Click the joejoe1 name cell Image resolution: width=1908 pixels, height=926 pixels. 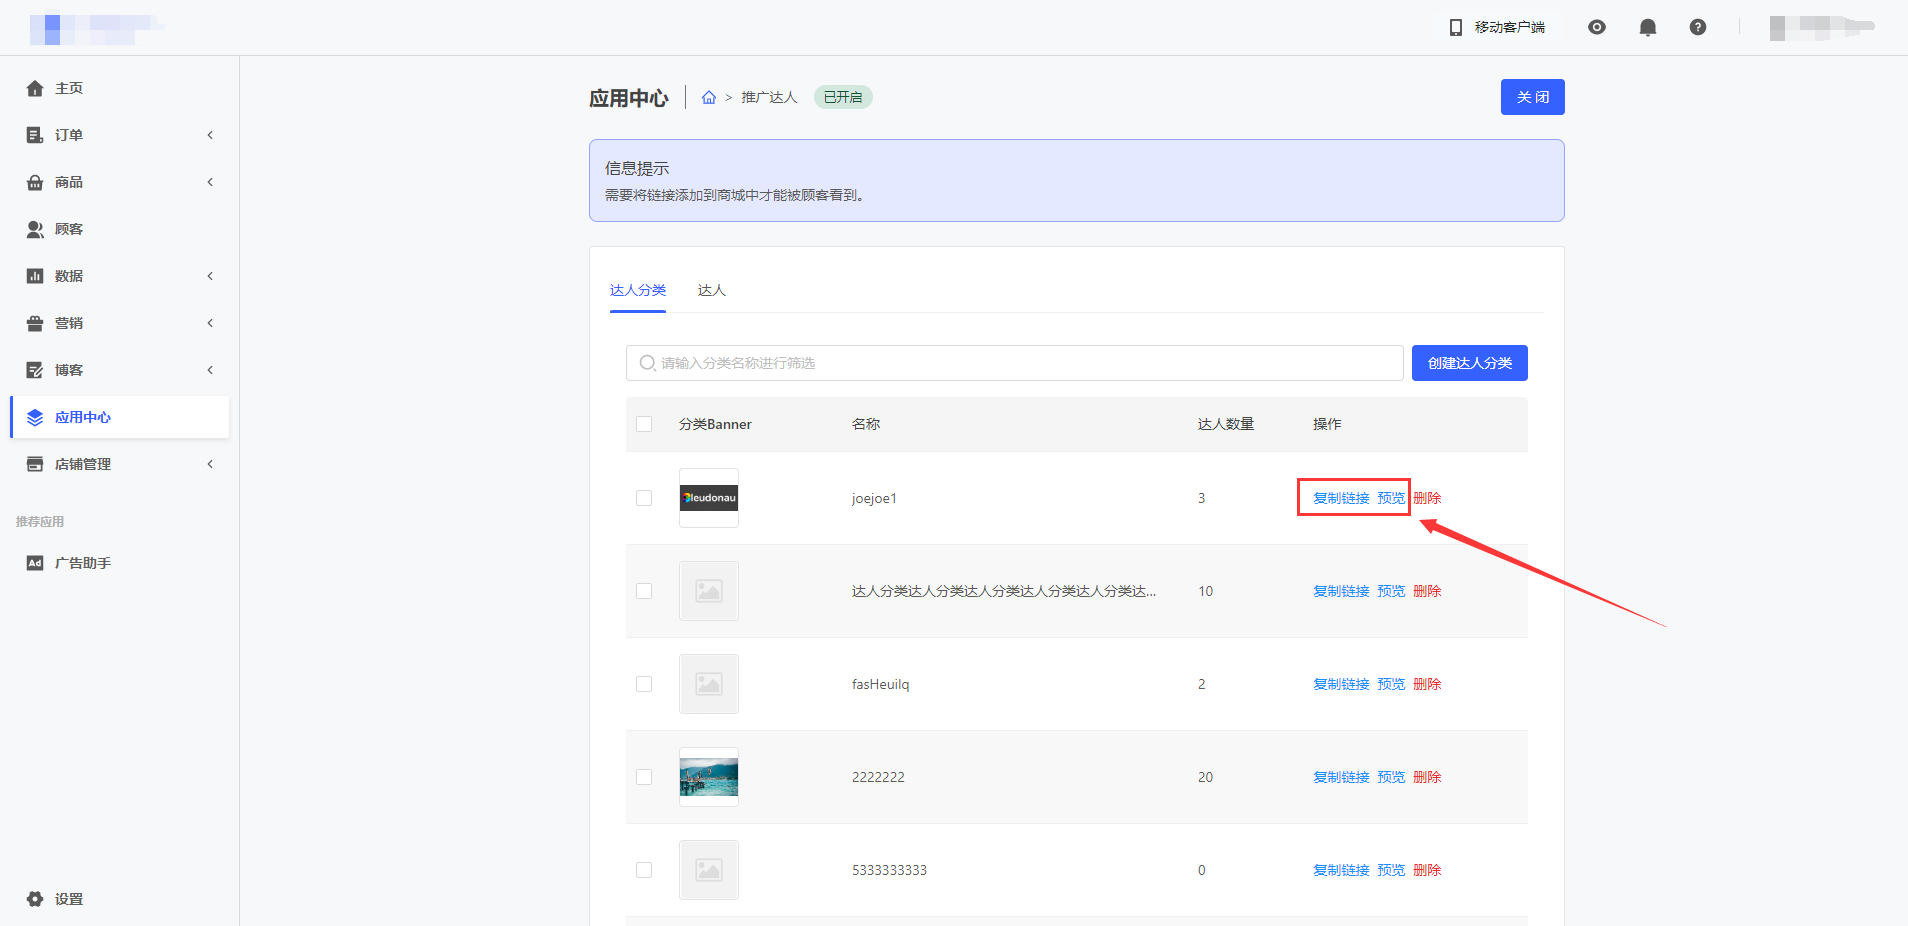874,498
